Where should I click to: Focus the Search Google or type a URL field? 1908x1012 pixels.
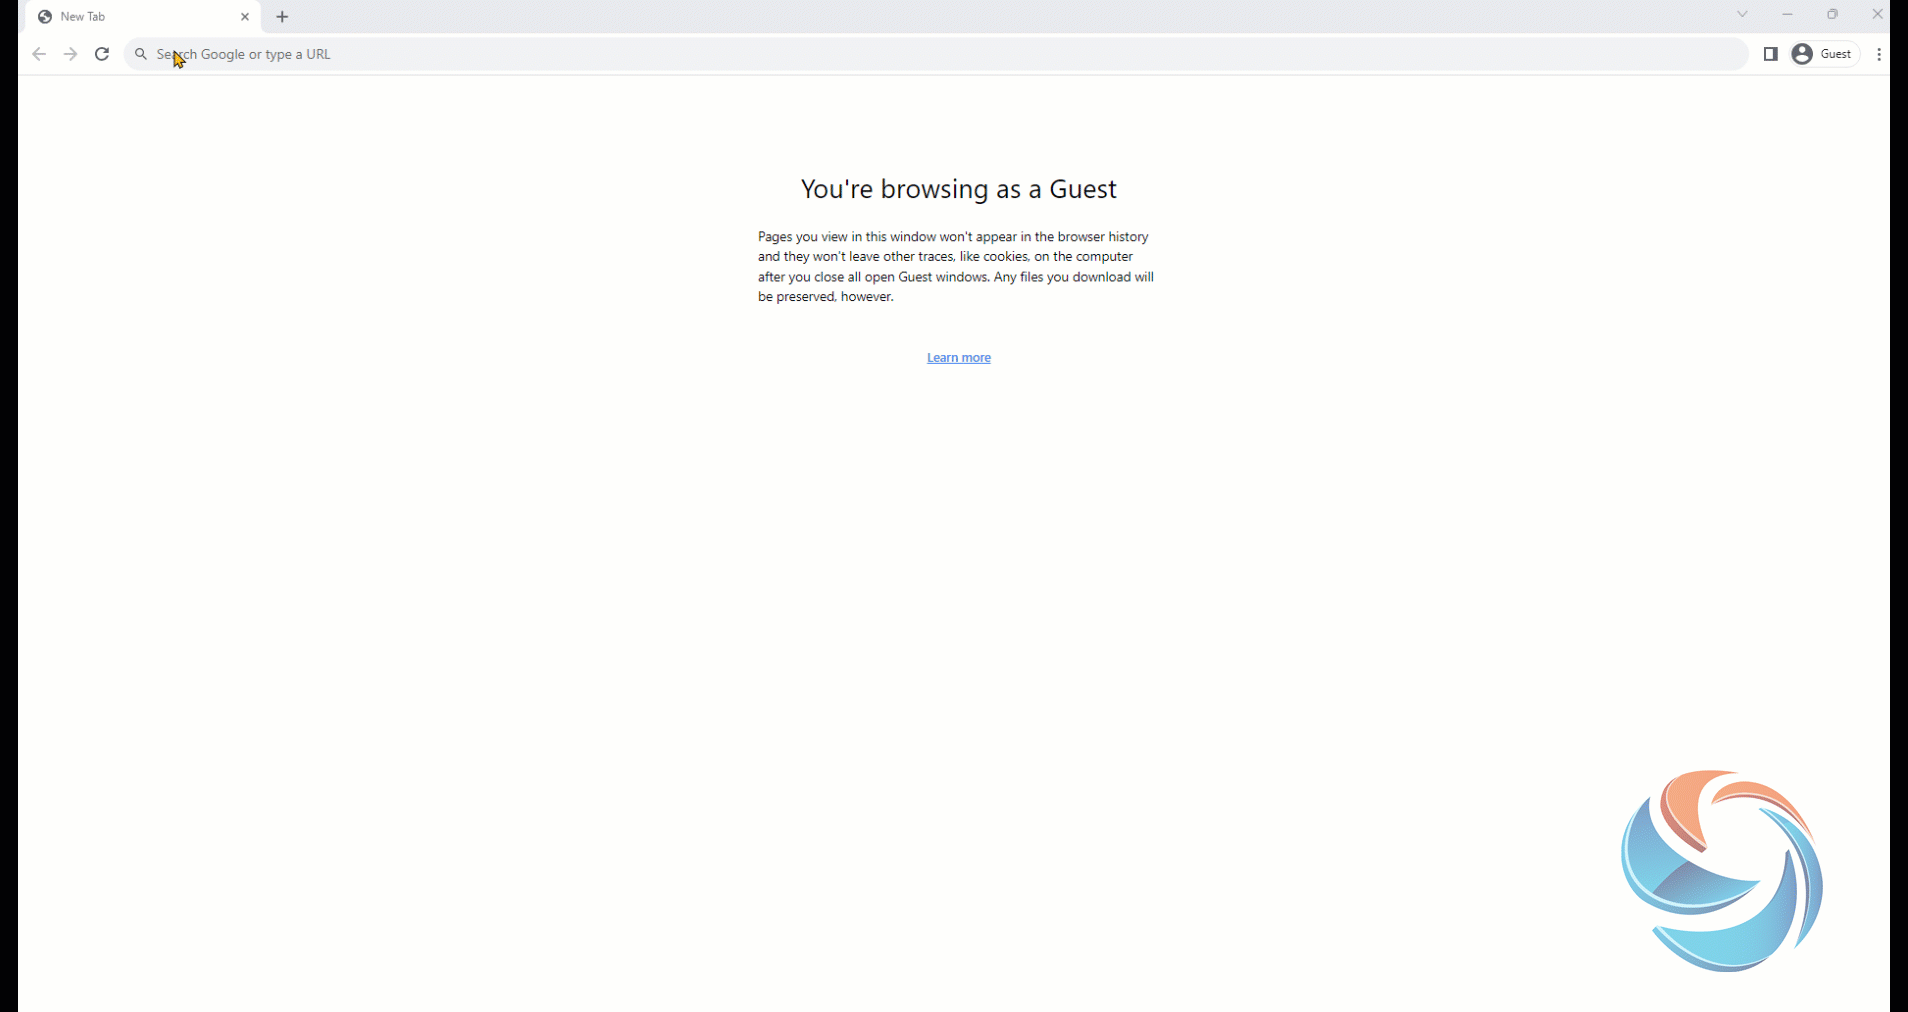936,54
